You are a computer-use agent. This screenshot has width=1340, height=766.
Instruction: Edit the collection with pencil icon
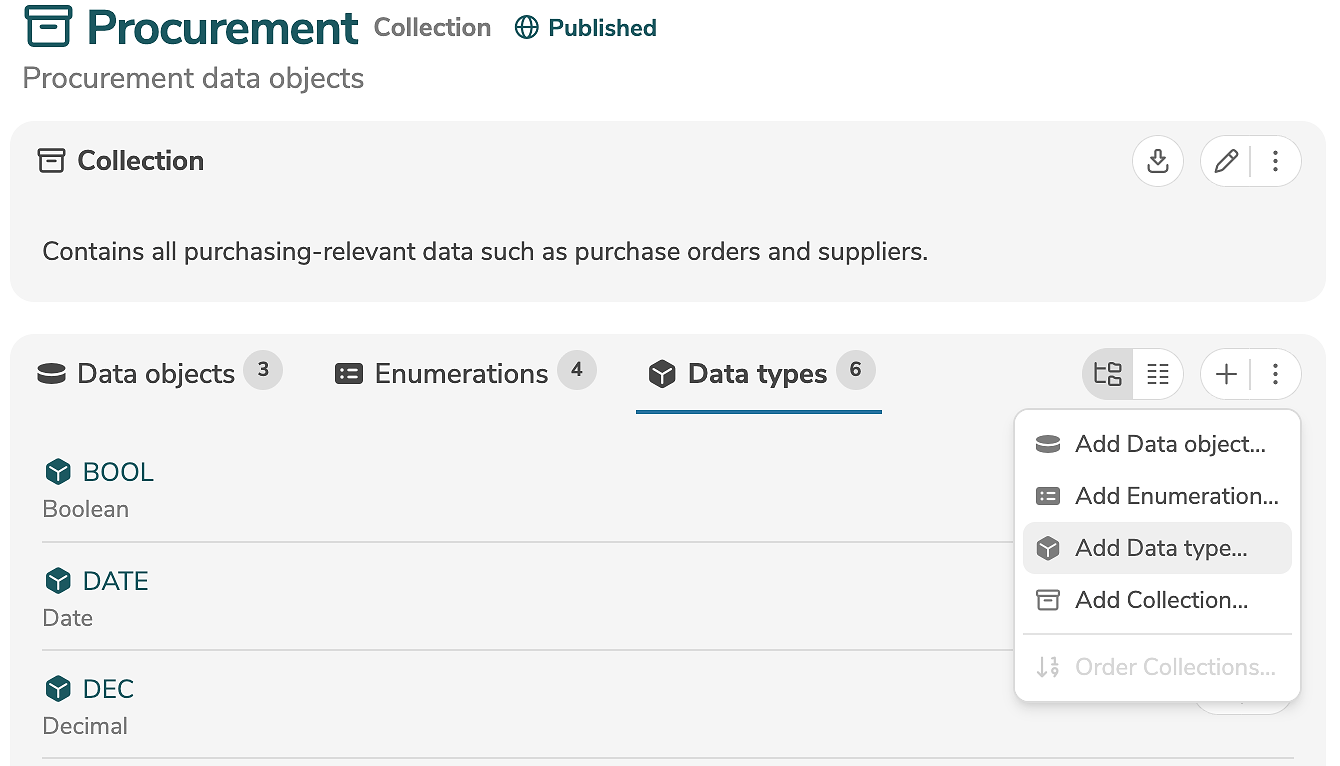pyautogui.click(x=1226, y=161)
